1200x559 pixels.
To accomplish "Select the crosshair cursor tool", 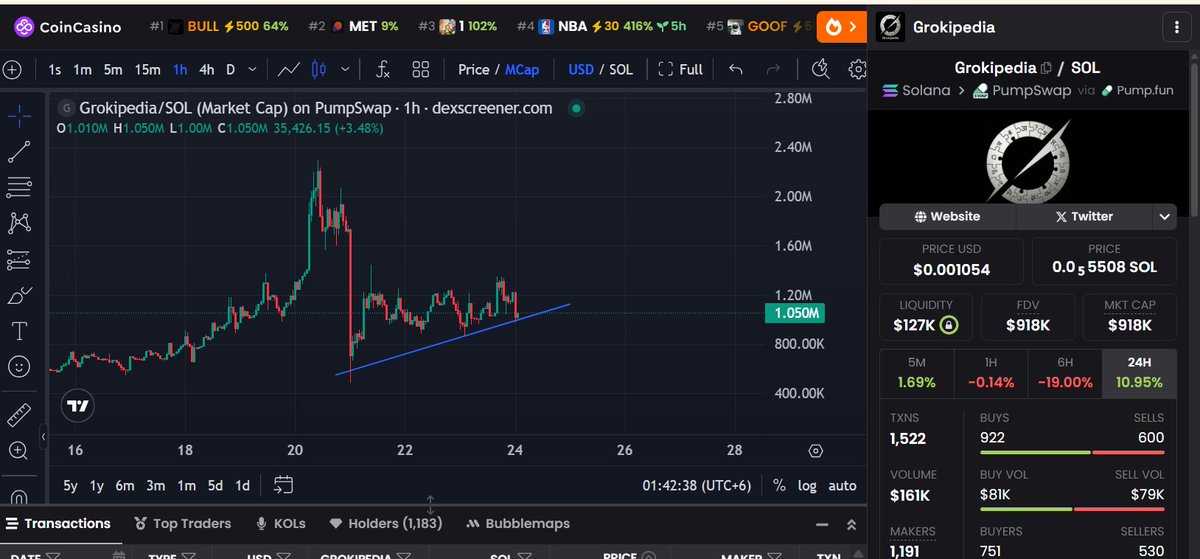I will pyautogui.click(x=19, y=117).
